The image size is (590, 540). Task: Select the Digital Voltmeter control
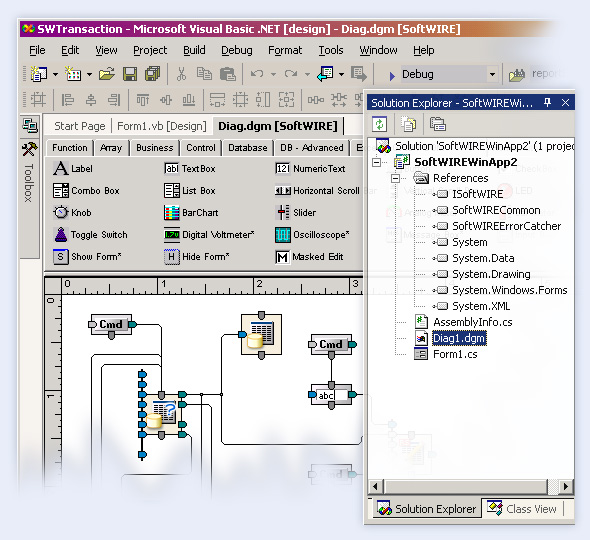coord(209,235)
